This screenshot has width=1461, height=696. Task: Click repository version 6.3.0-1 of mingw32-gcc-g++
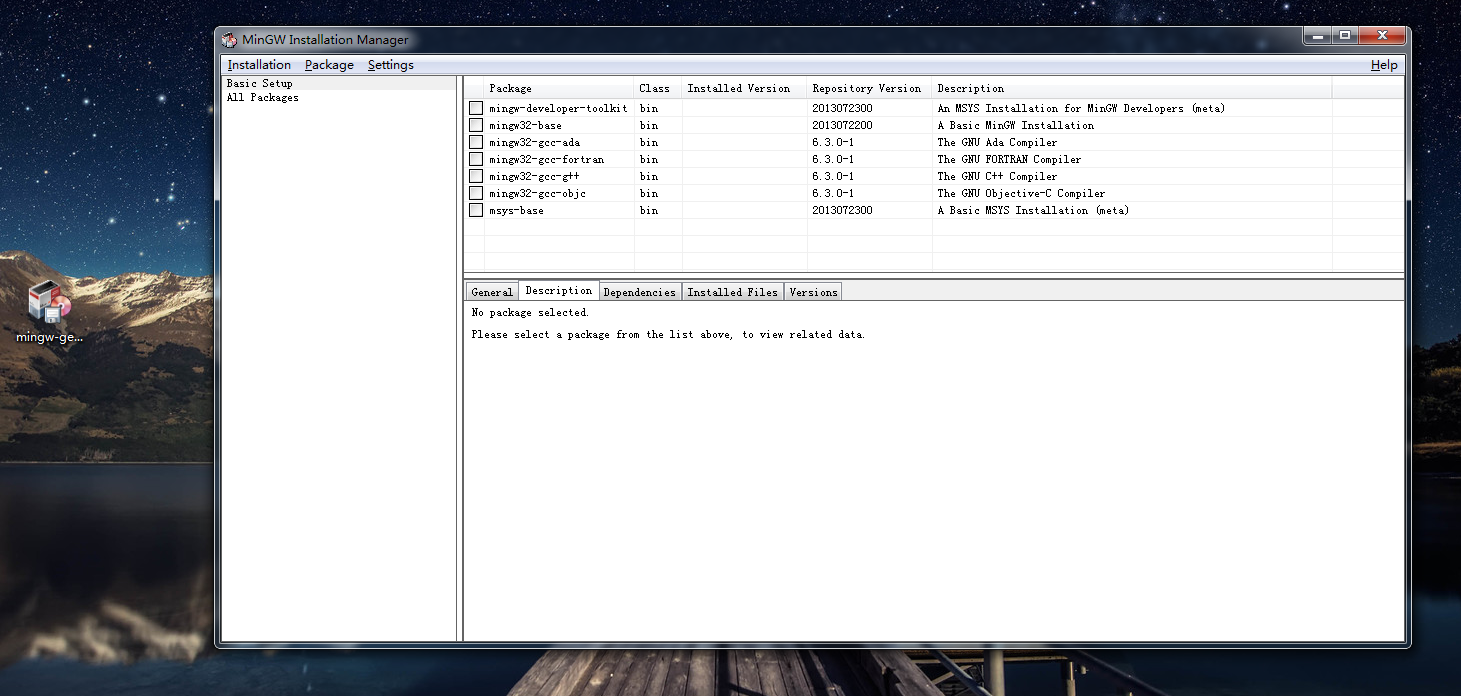pos(833,176)
